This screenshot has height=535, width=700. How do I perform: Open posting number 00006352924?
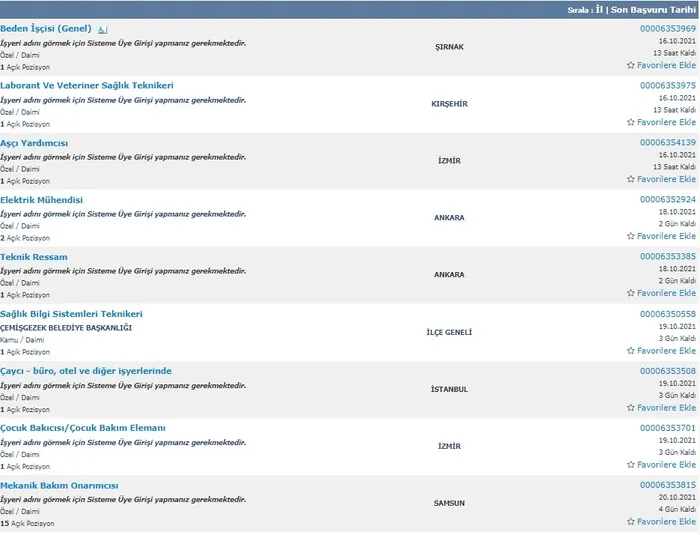667,200
